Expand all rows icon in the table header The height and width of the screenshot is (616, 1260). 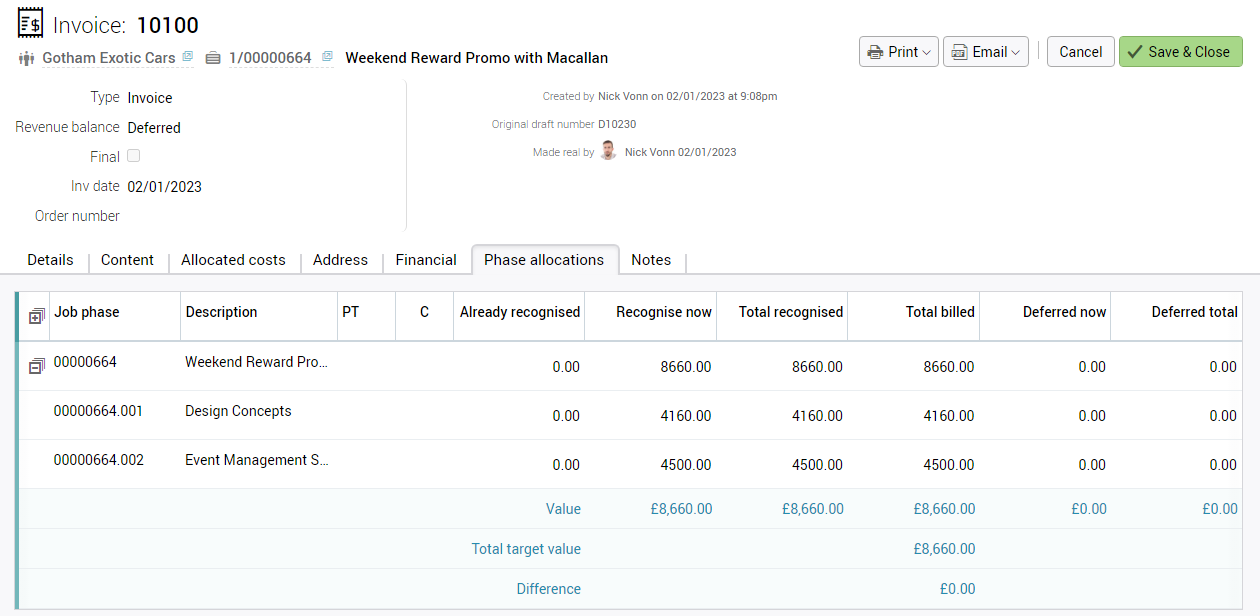point(36,314)
